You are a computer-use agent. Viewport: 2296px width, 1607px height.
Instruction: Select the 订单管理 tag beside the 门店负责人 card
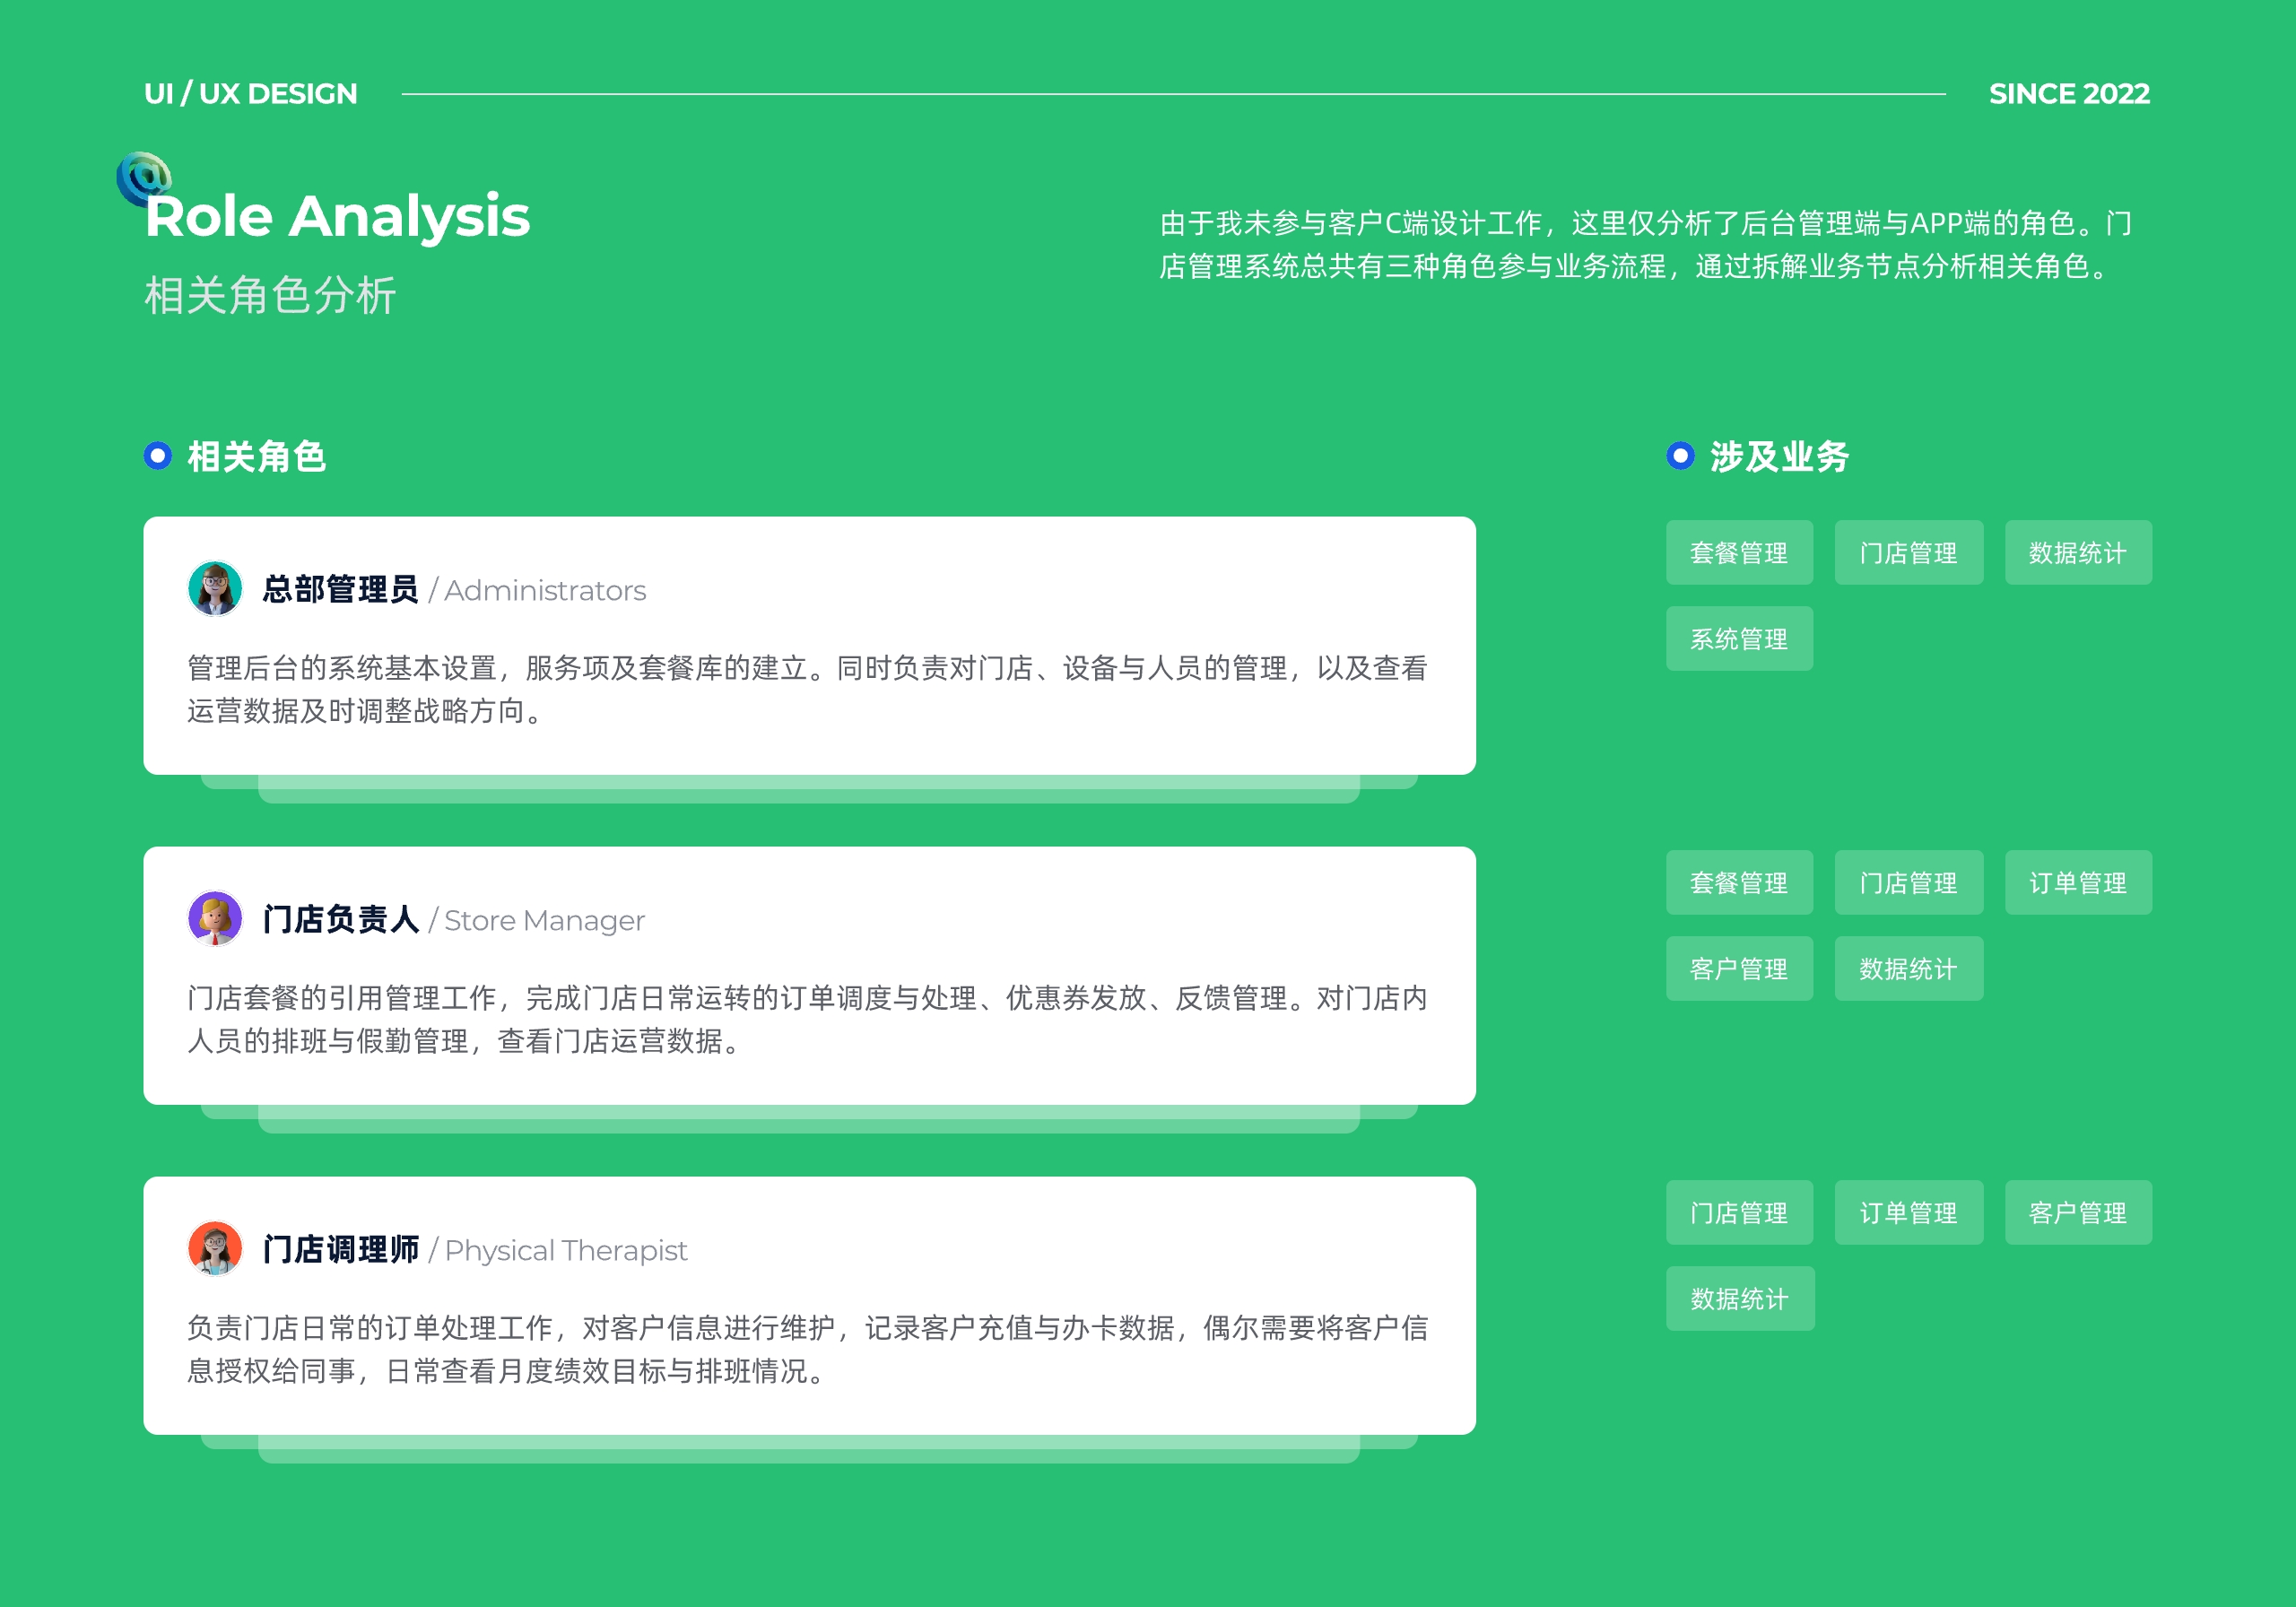[2078, 882]
